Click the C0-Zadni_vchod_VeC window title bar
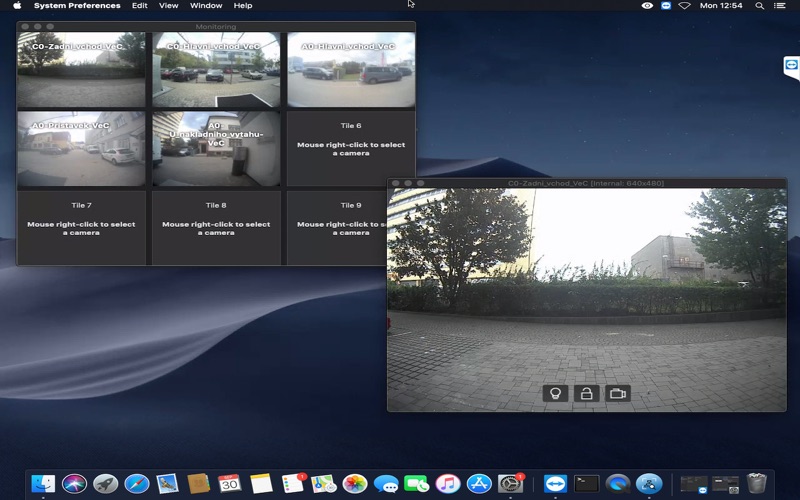This screenshot has height=500, width=800. click(x=587, y=183)
